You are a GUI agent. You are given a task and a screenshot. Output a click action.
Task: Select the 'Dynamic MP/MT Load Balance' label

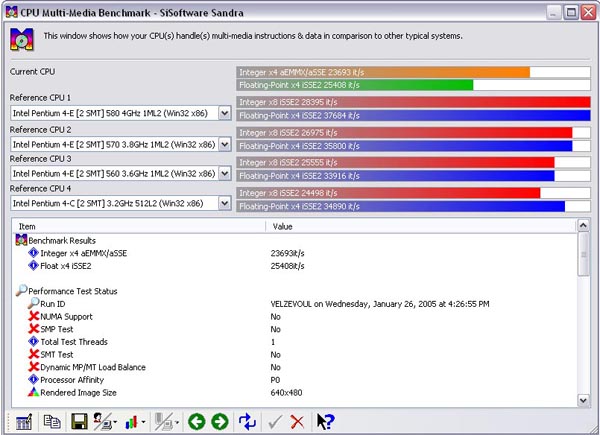click(93, 367)
